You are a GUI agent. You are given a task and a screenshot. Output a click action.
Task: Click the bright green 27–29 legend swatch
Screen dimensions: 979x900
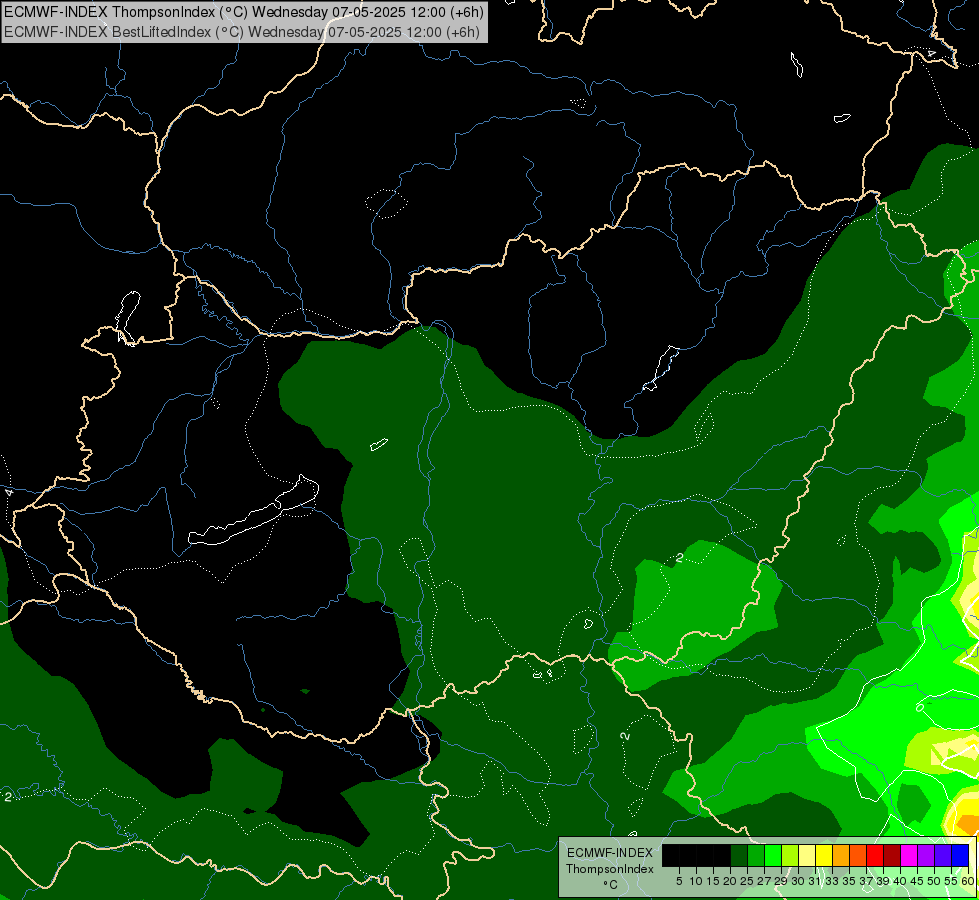click(773, 855)
